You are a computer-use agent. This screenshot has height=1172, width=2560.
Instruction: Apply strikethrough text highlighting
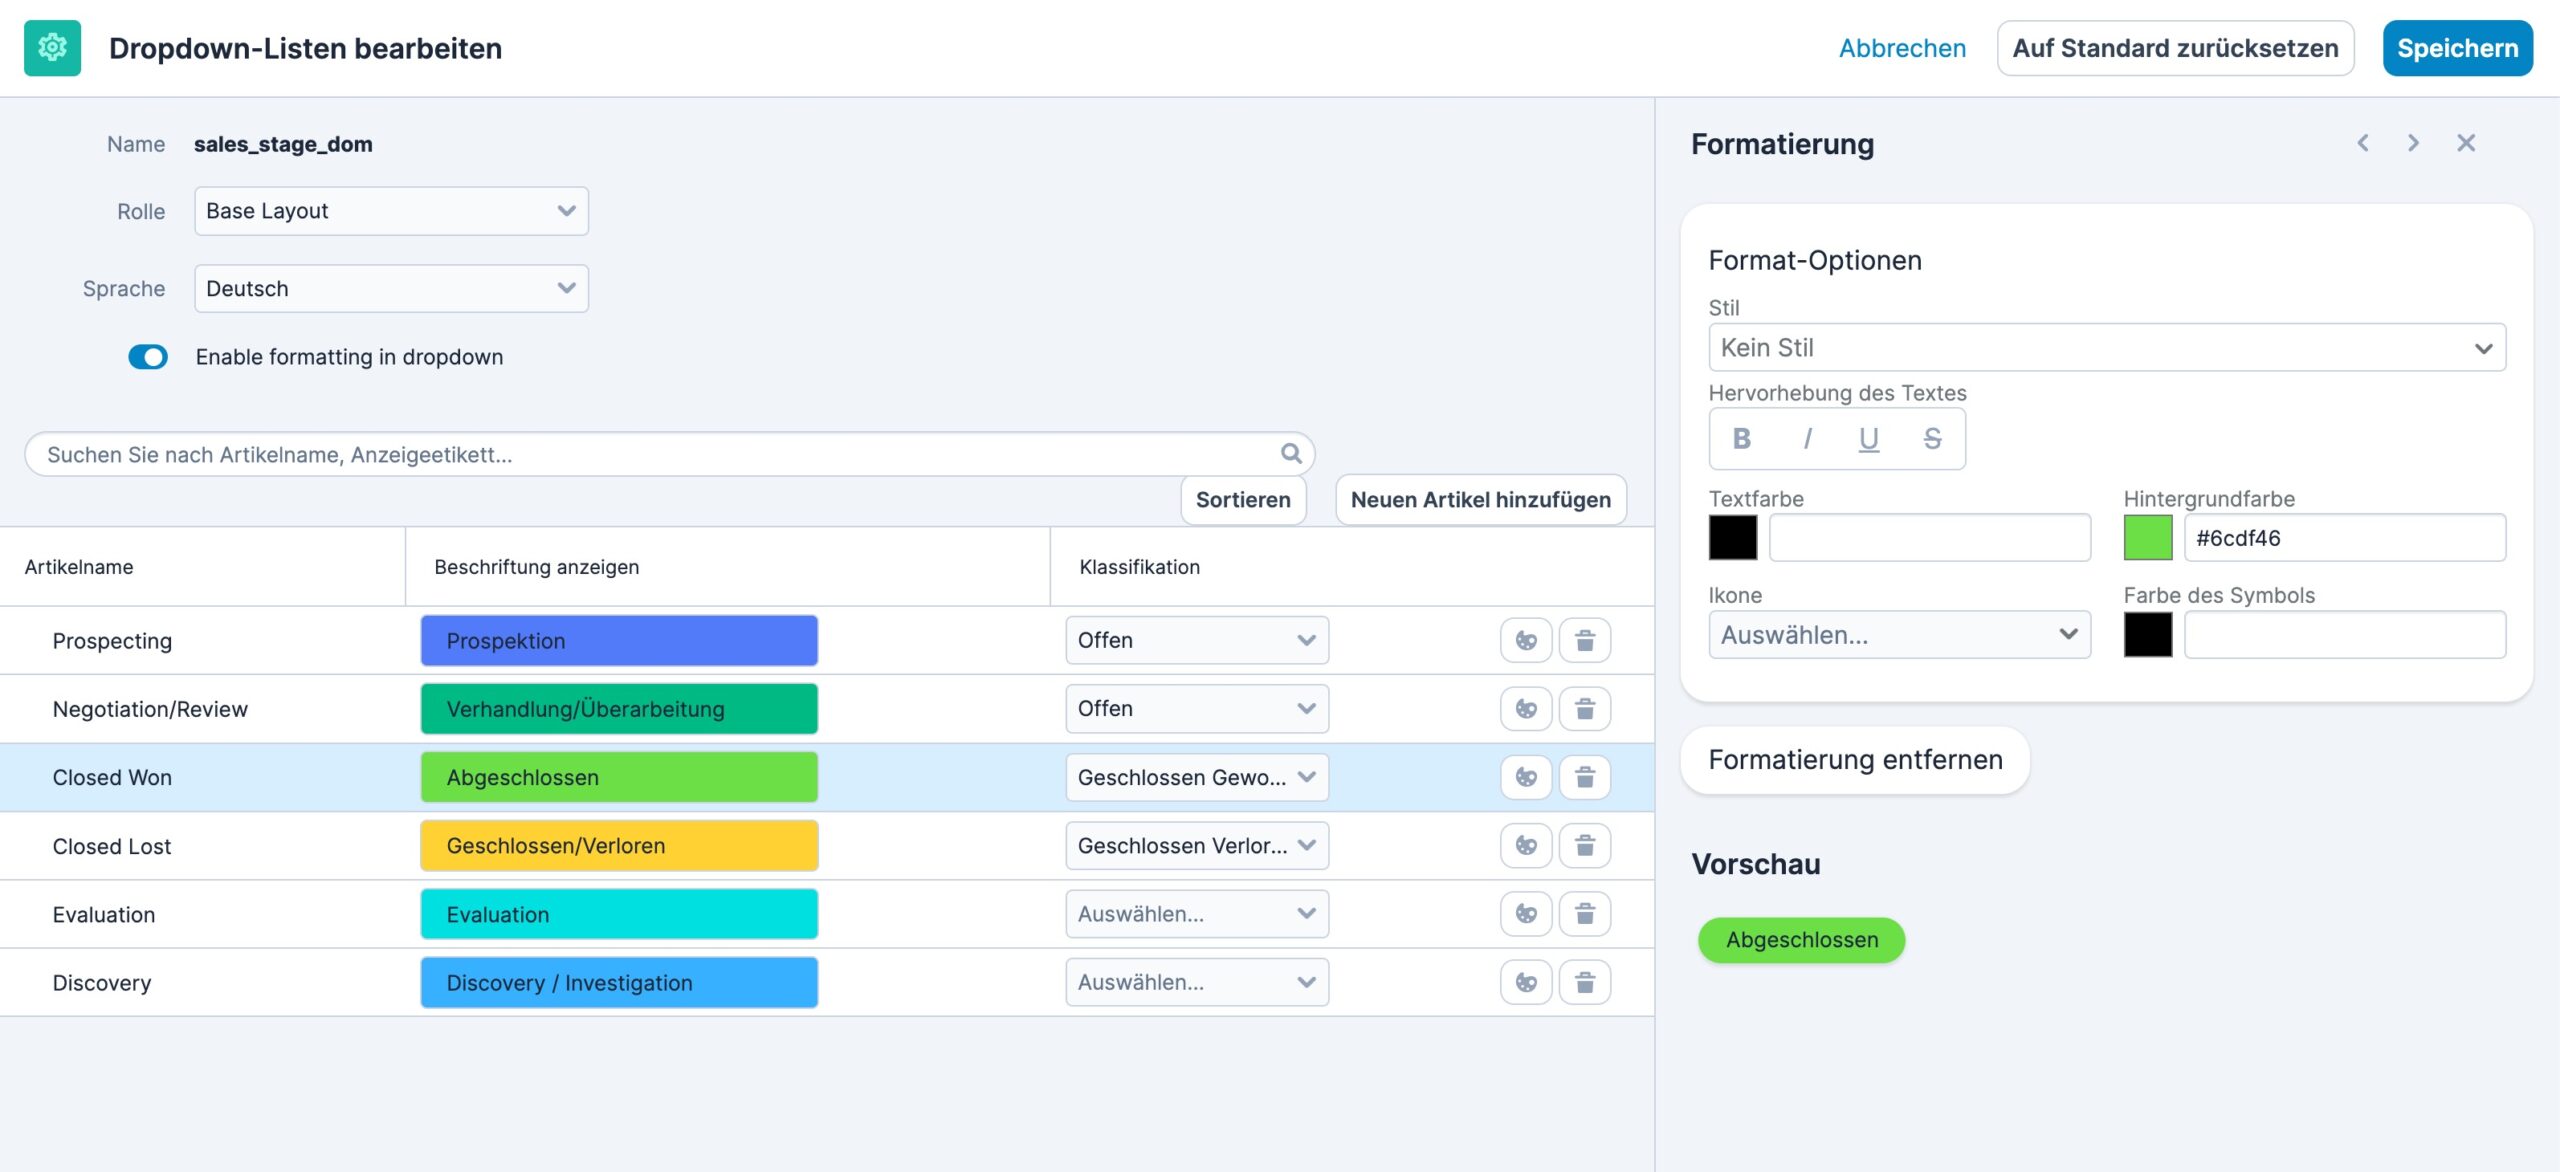pyautogui.click(x=1932, y=438)
